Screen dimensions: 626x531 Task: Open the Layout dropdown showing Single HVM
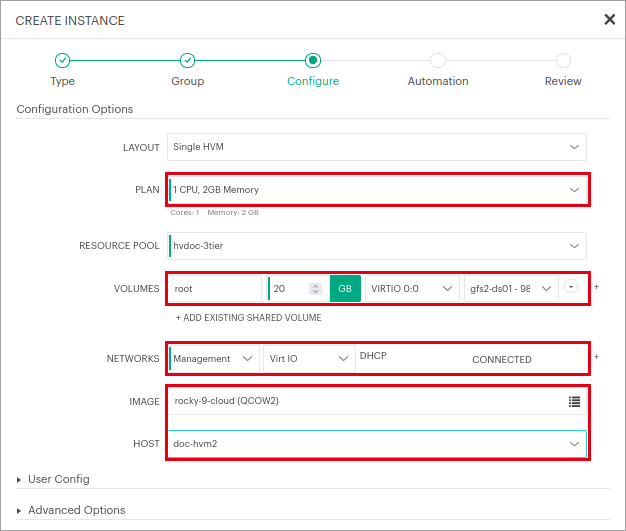pos(377,147)
